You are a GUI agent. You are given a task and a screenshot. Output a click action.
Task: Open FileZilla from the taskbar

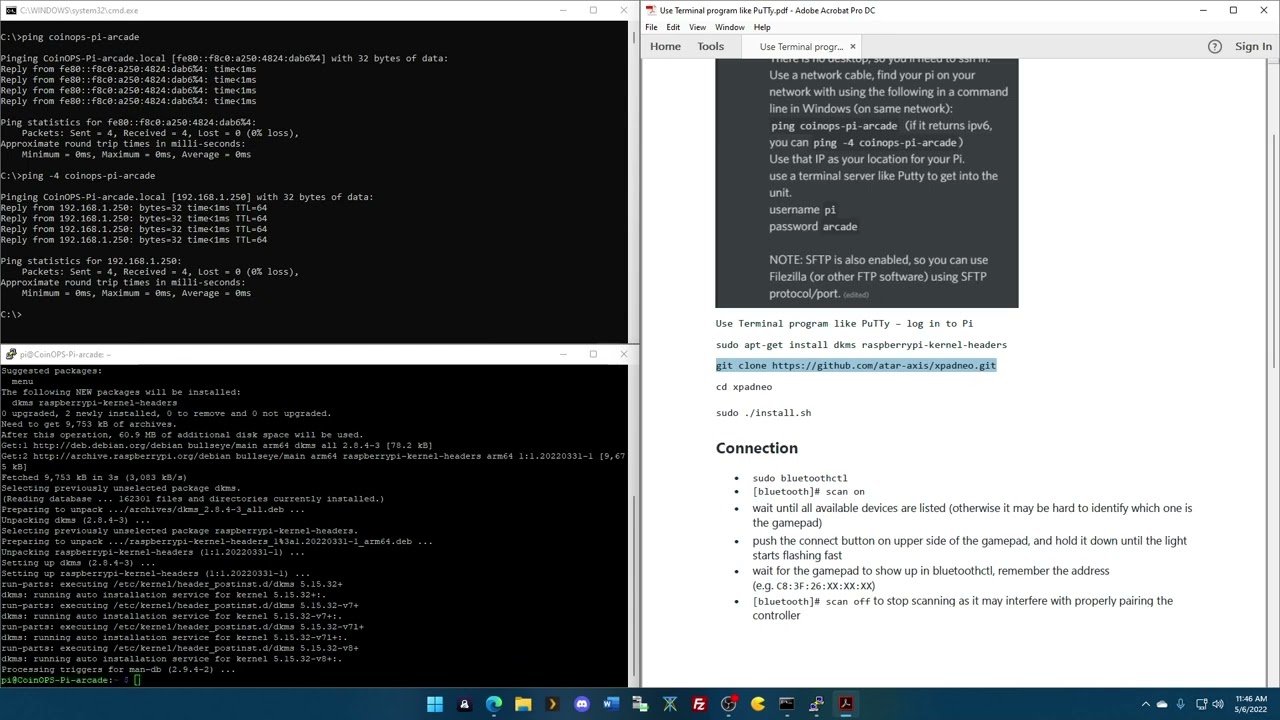[x=699, y=704]
